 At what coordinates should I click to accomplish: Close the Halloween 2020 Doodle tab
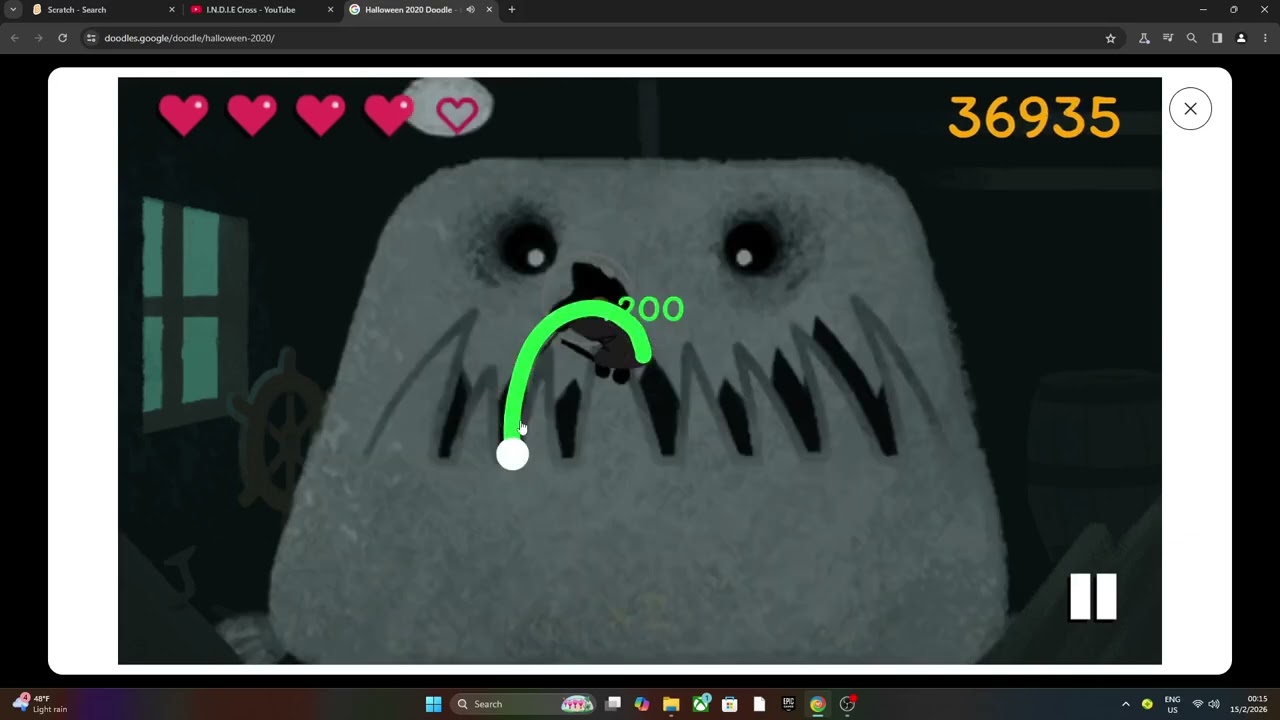[489, 10]
